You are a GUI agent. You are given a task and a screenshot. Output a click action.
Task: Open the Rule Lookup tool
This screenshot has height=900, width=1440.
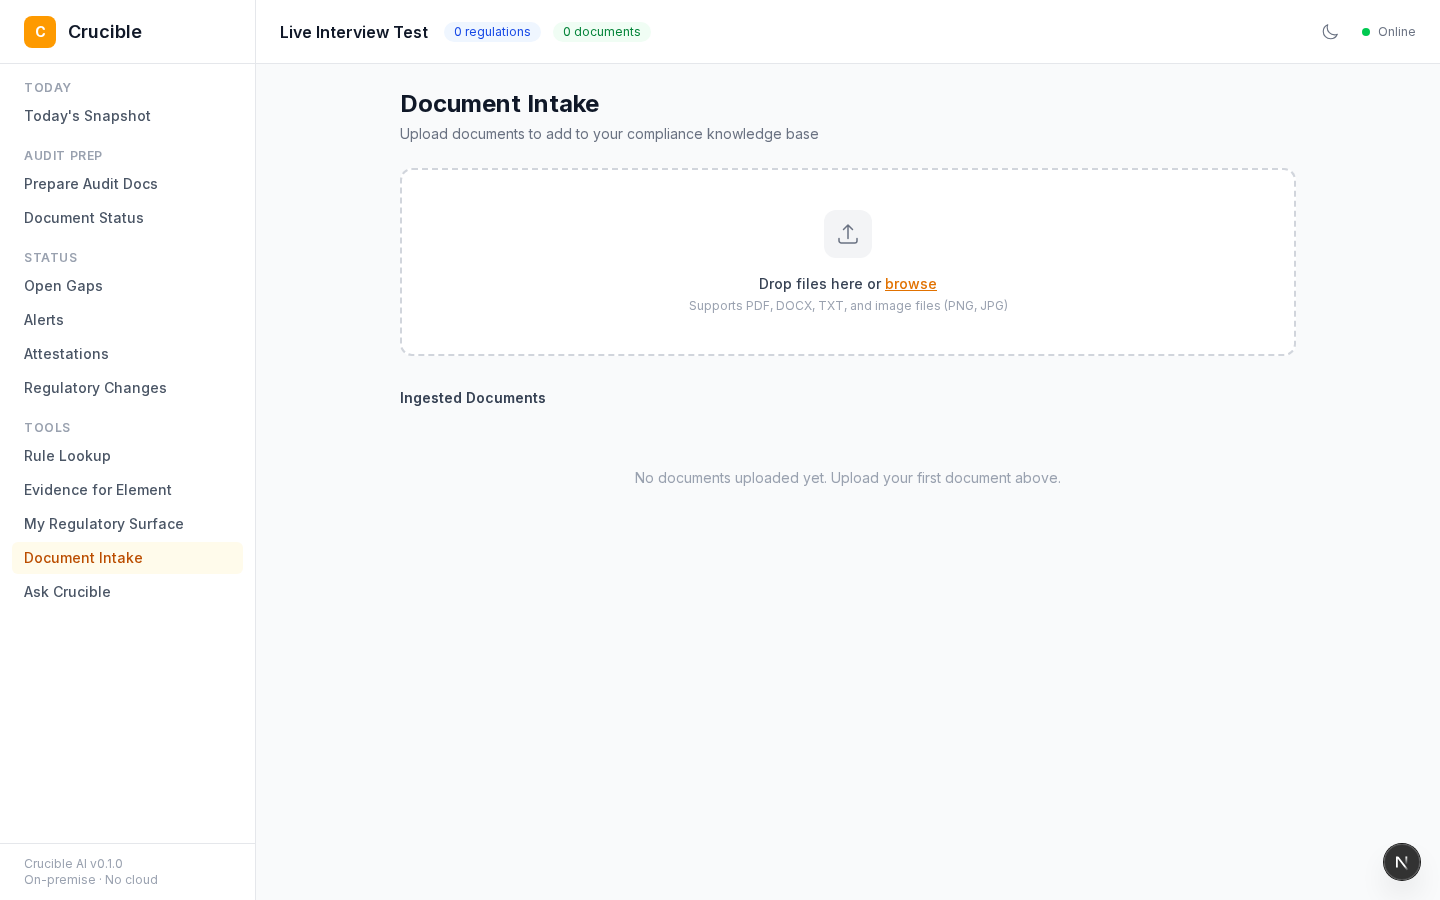pos(67,456)
